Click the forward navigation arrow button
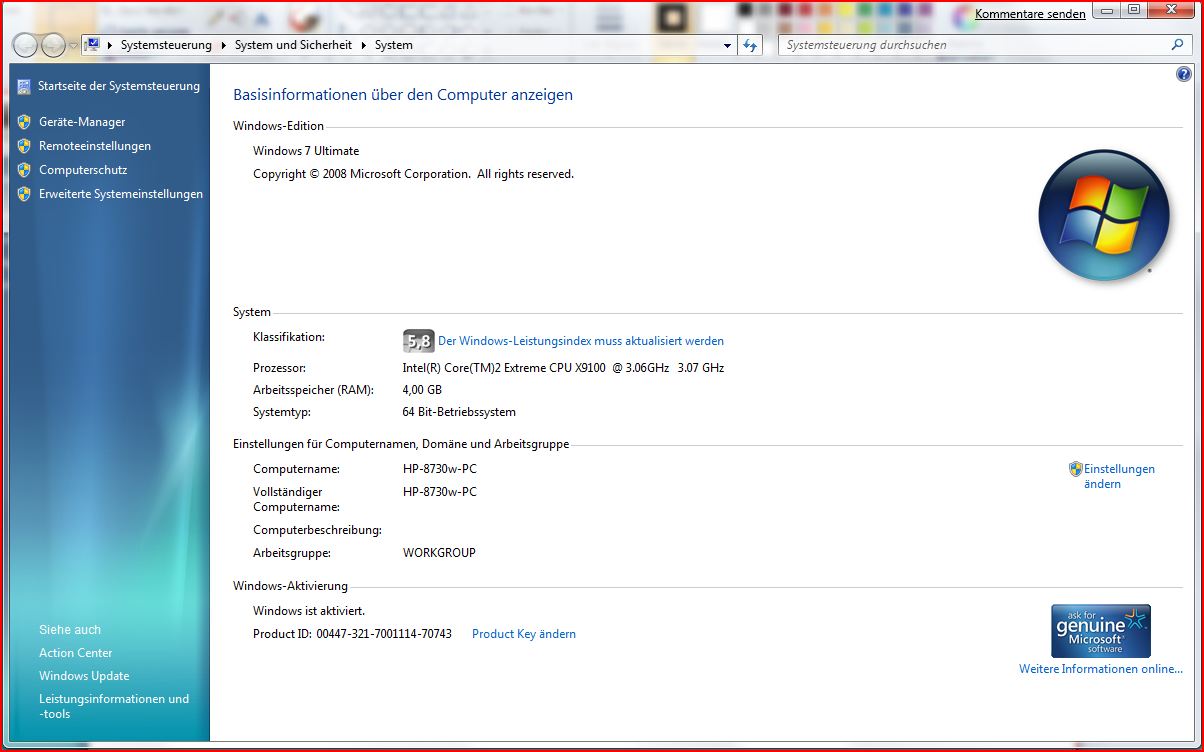This screenshot has width=1204, height=752. [53, 45]
